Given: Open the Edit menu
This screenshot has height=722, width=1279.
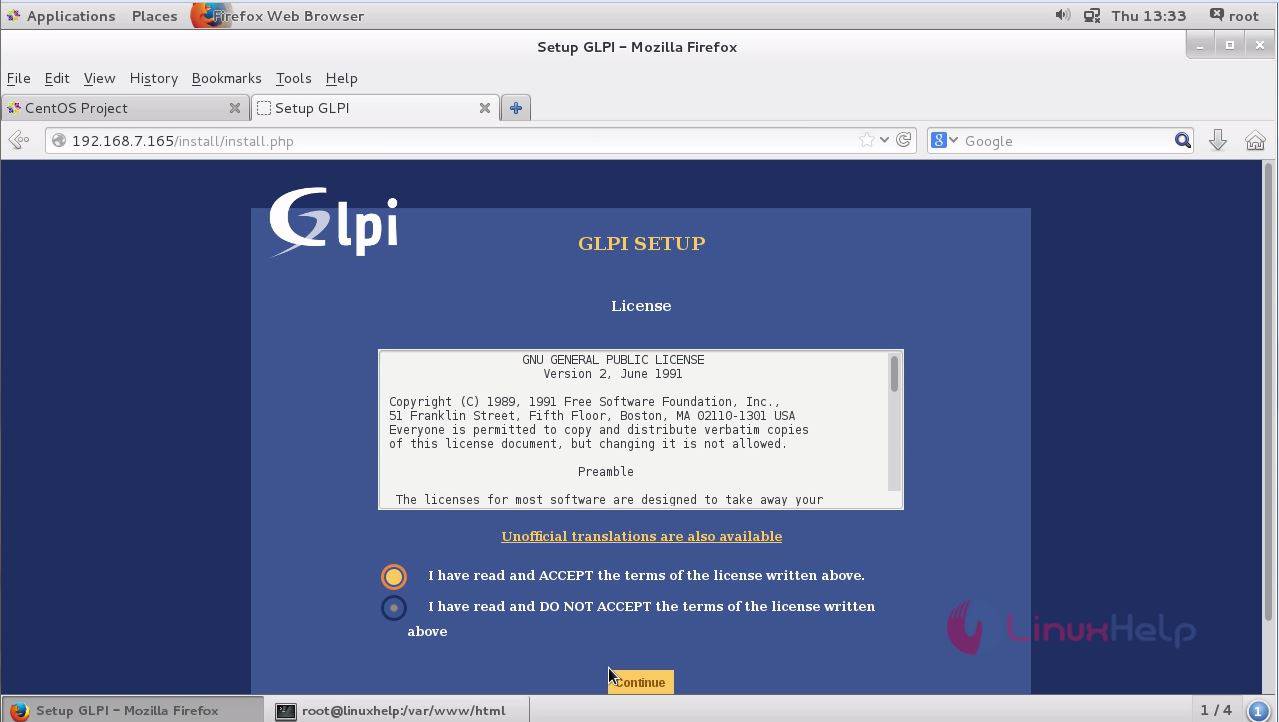Looking at the screenshot, I should point(57,78).
